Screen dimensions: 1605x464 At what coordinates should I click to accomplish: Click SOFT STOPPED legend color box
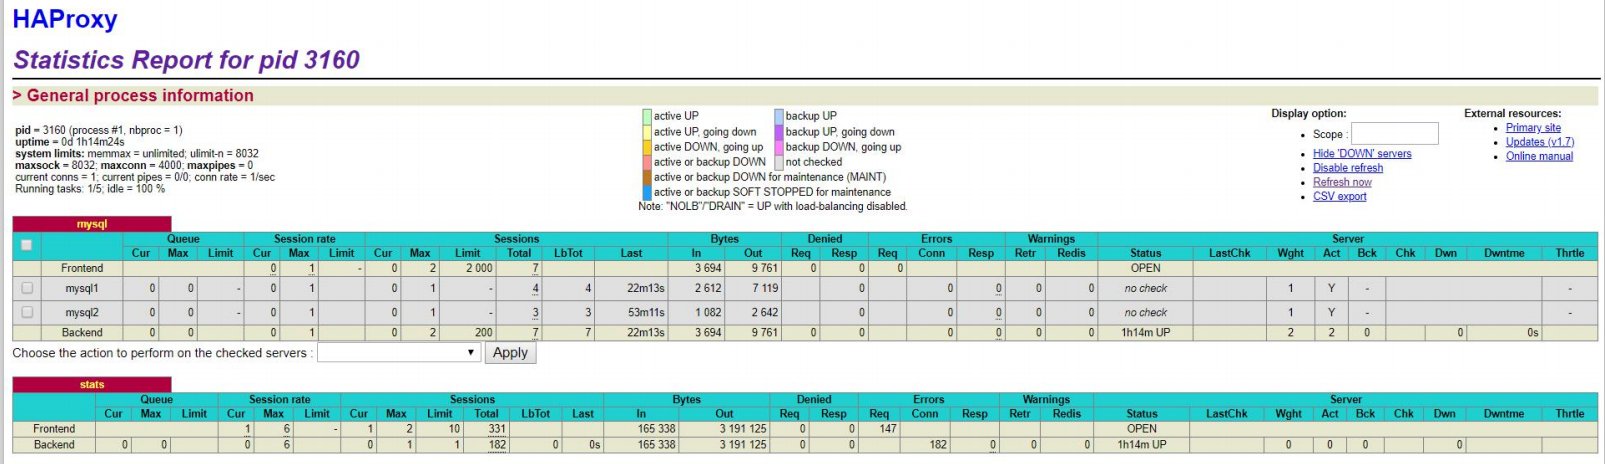[x=647, y=192]
